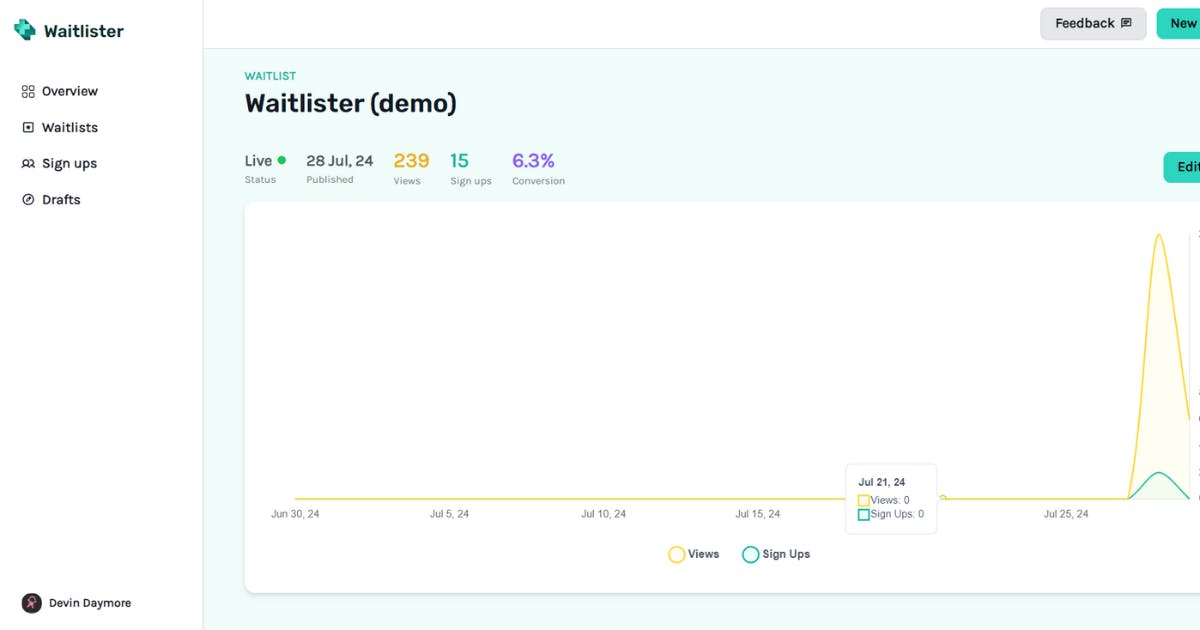
Task: Click the 6.3% Conversion stat
Action: click(x=538, y=167)
